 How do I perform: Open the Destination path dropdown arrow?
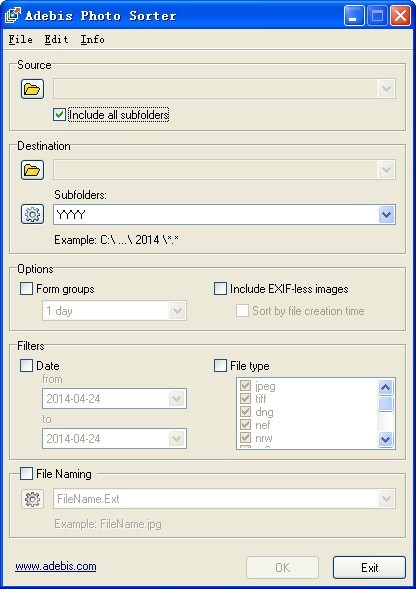tap(386, 170)
